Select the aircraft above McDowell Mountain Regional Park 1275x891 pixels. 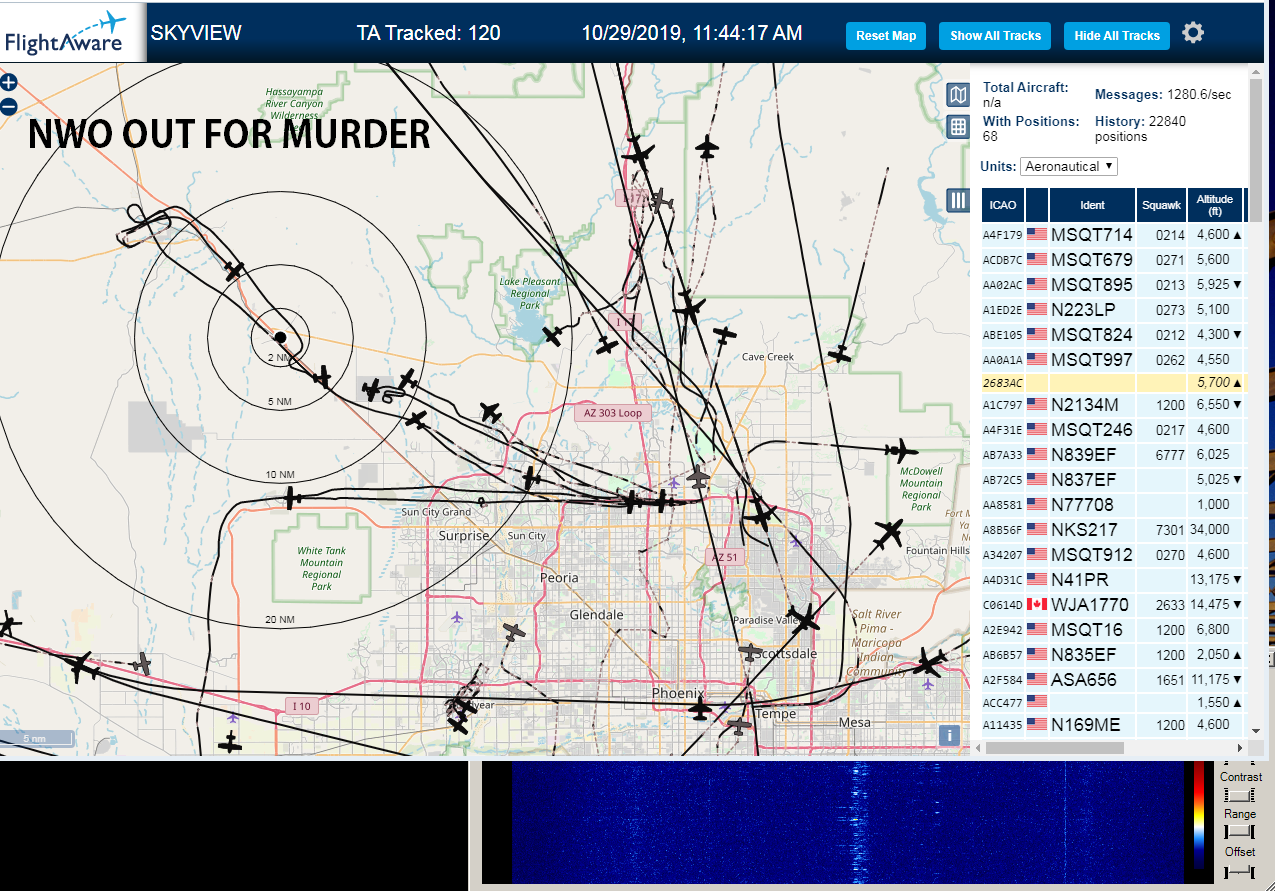pos(901,451)
